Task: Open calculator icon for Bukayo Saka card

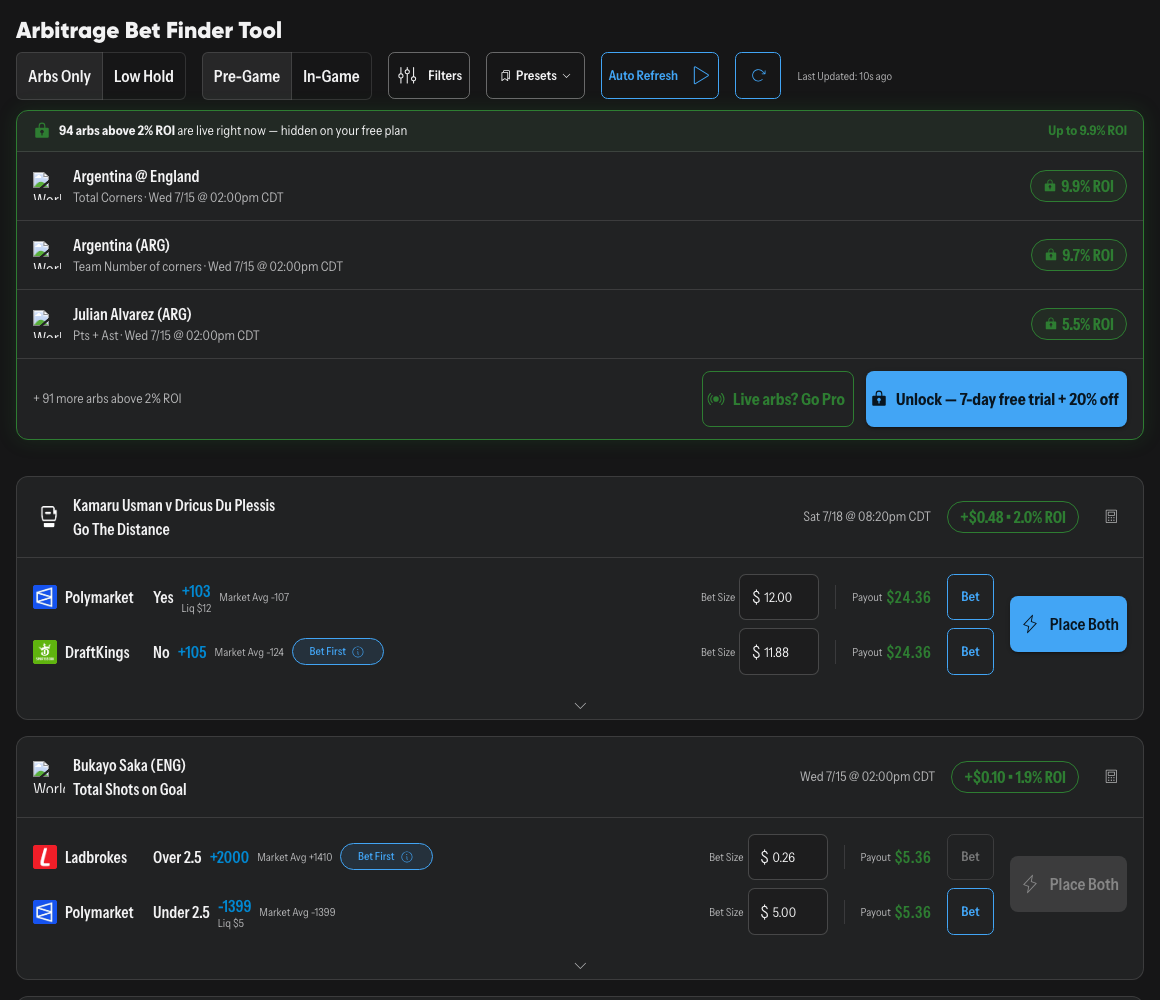Action: click(1110, 777)
